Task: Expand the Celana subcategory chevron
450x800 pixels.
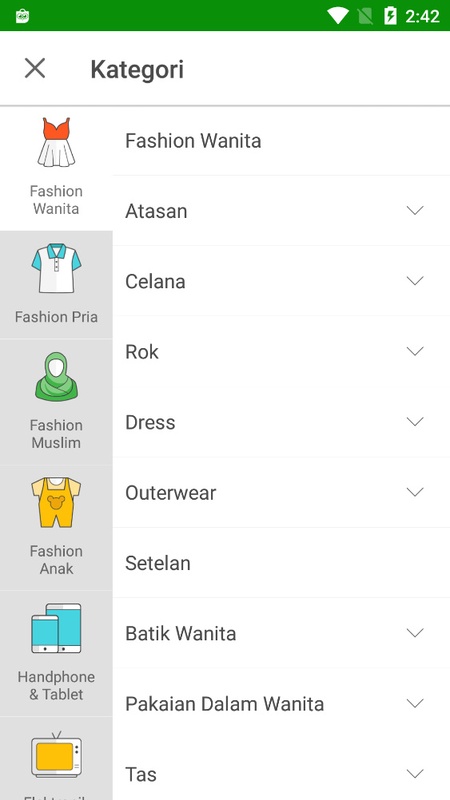Action: tap(415, 281)
